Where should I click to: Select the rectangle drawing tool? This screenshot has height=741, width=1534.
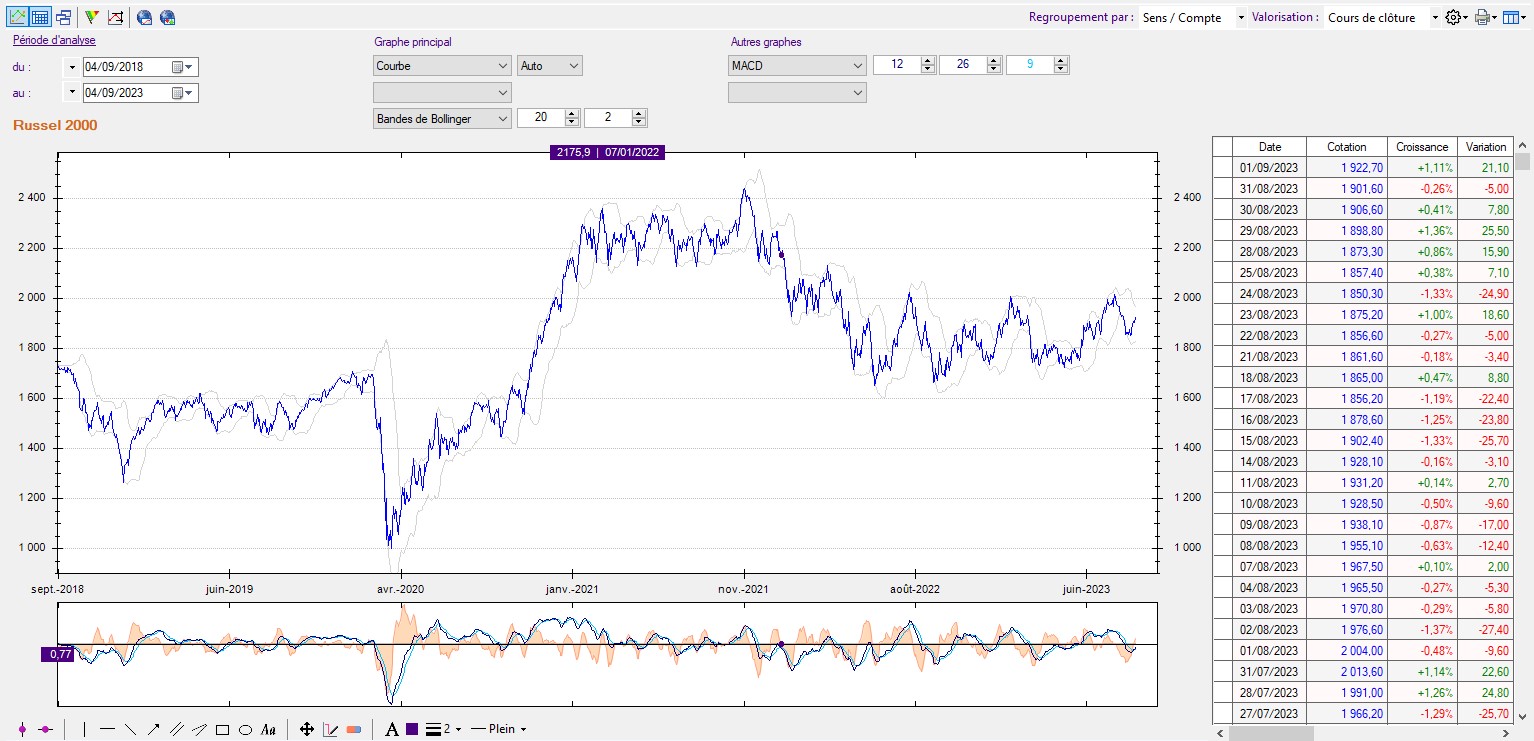222,729
